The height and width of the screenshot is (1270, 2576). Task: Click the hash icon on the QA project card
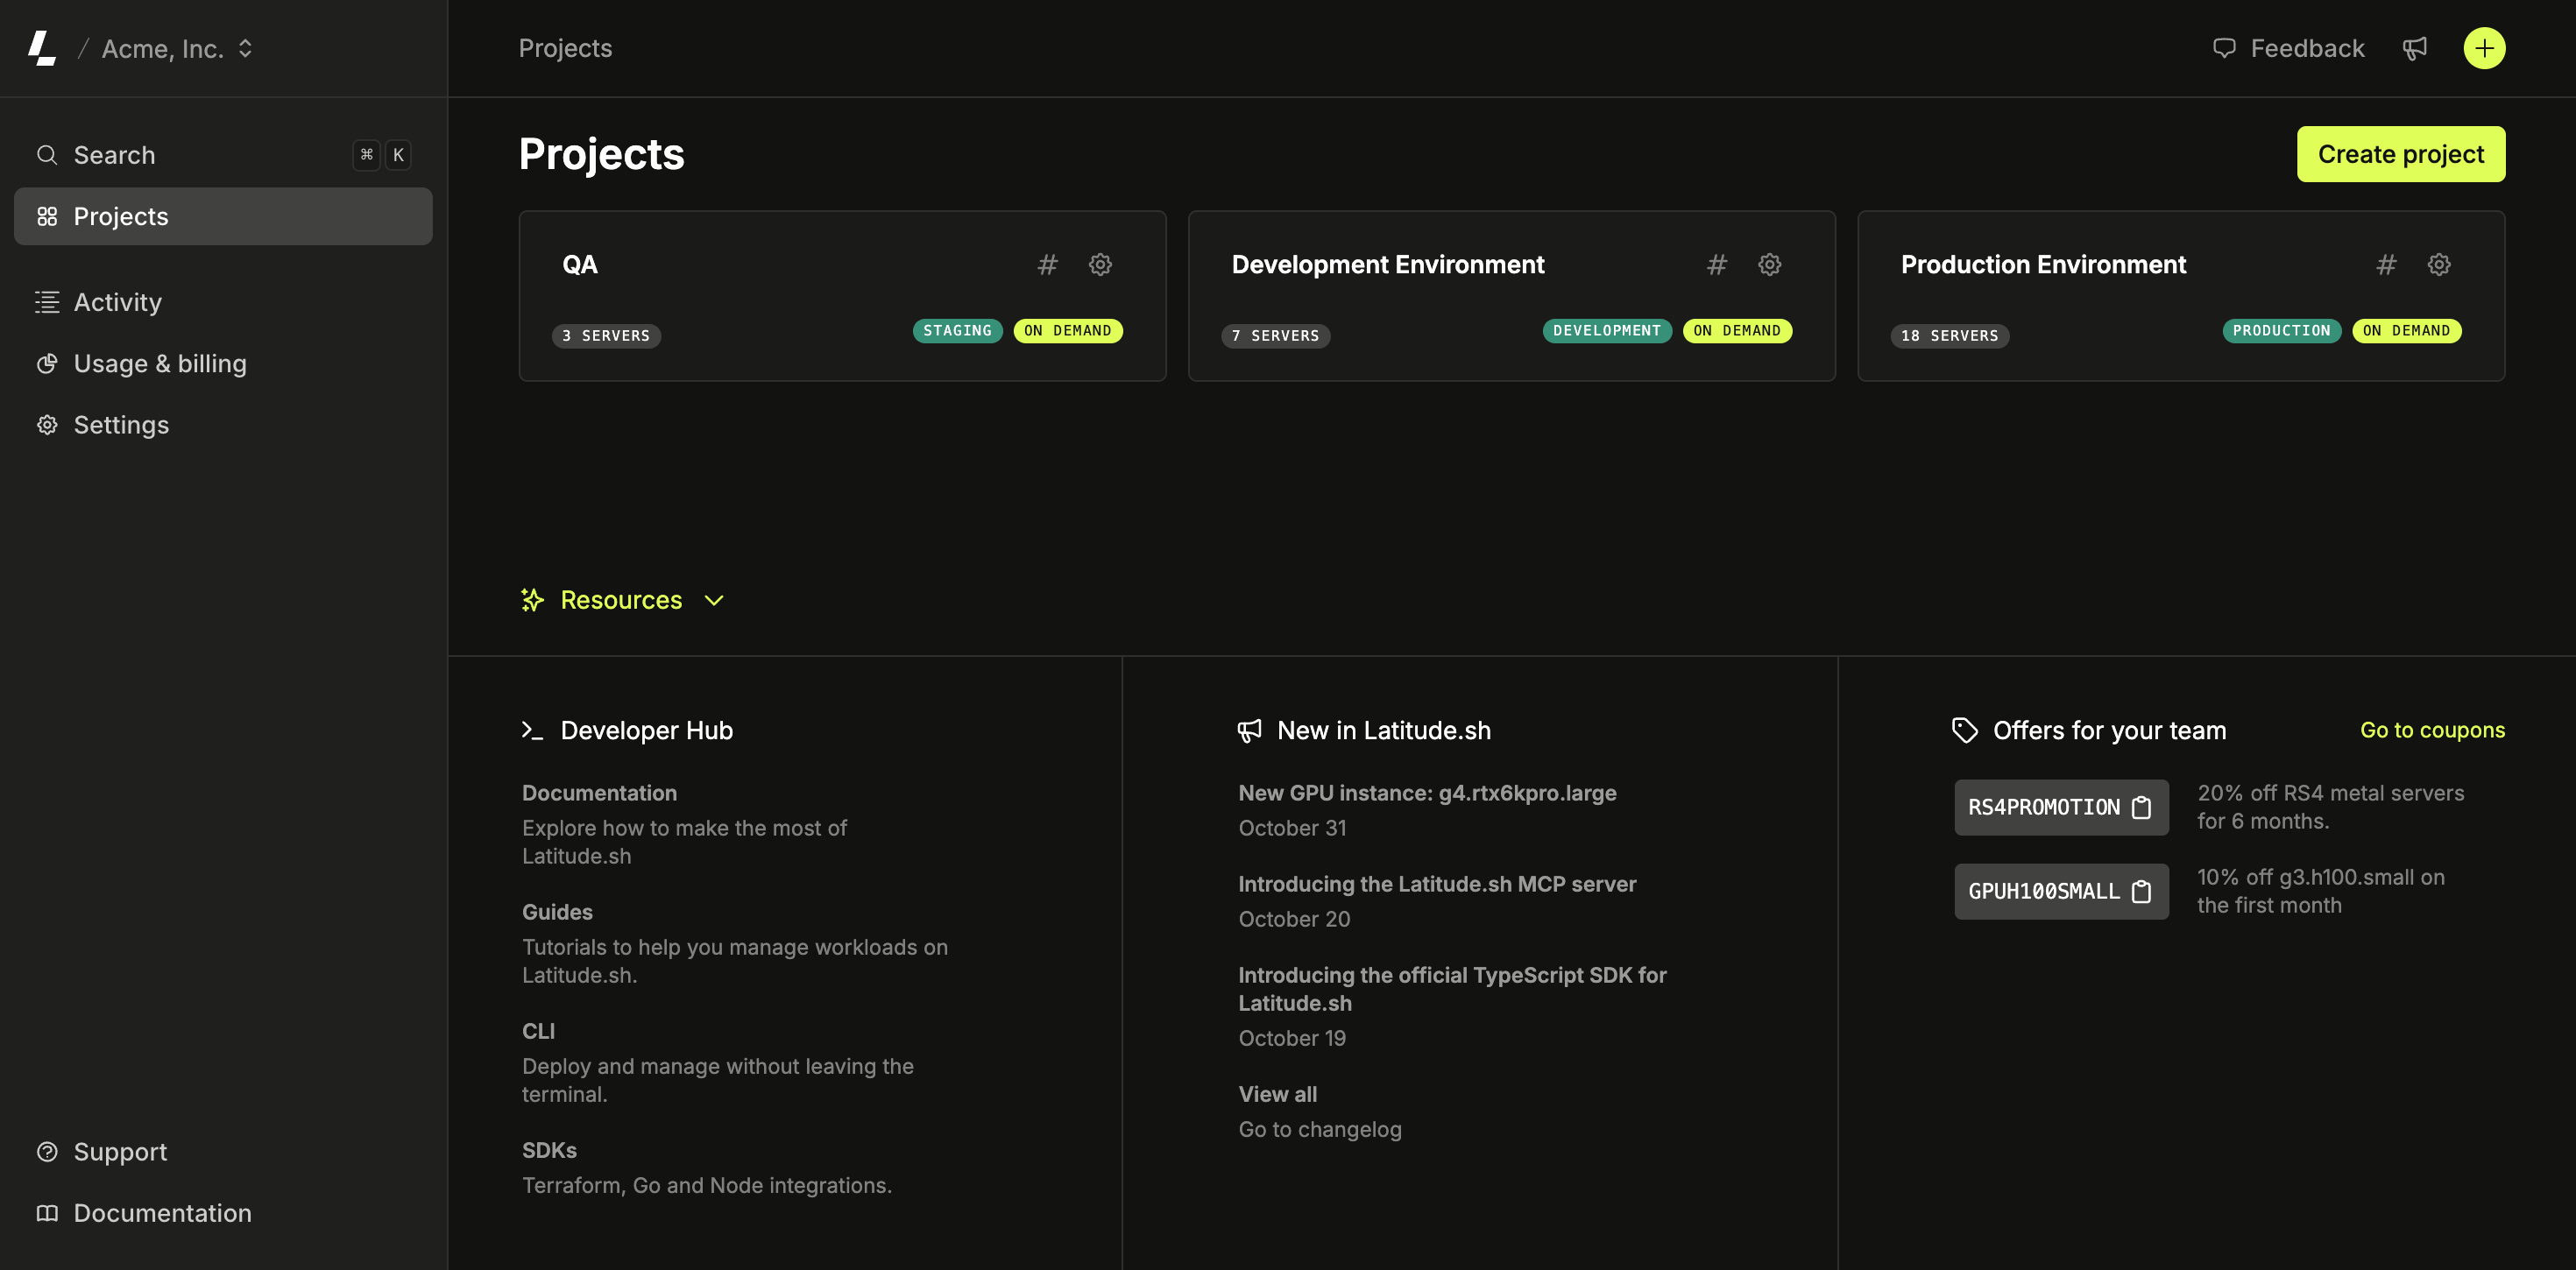click(1047, 264)
